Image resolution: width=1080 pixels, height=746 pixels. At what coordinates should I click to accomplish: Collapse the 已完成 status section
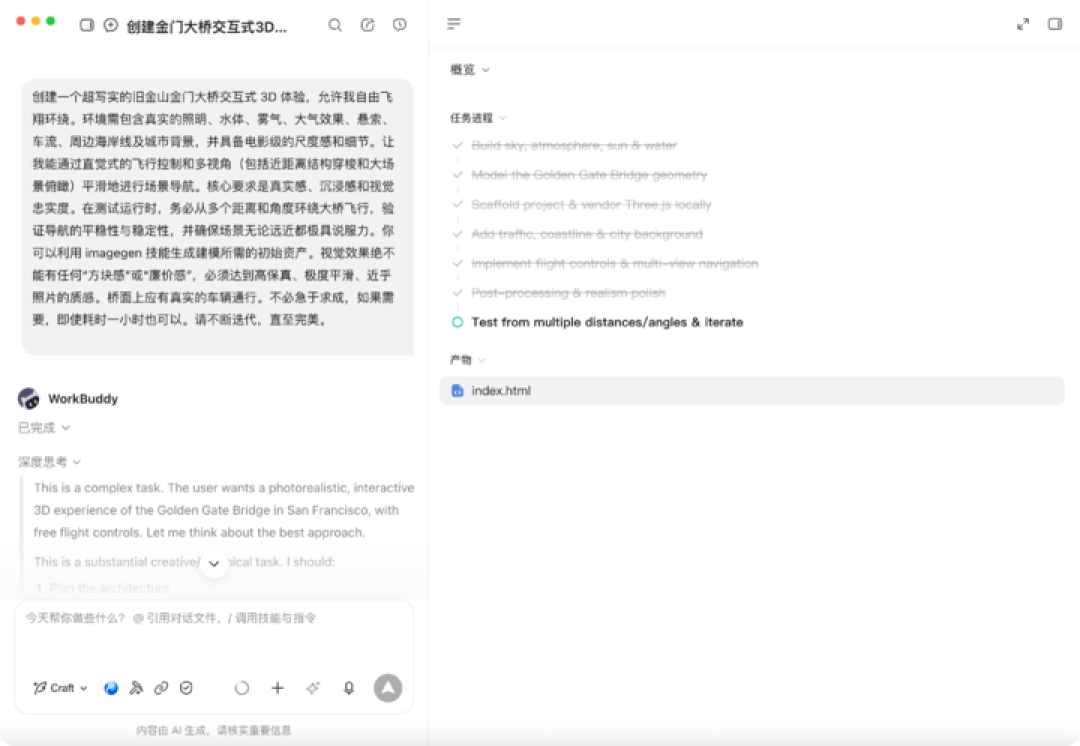click(x=44, y=428)
